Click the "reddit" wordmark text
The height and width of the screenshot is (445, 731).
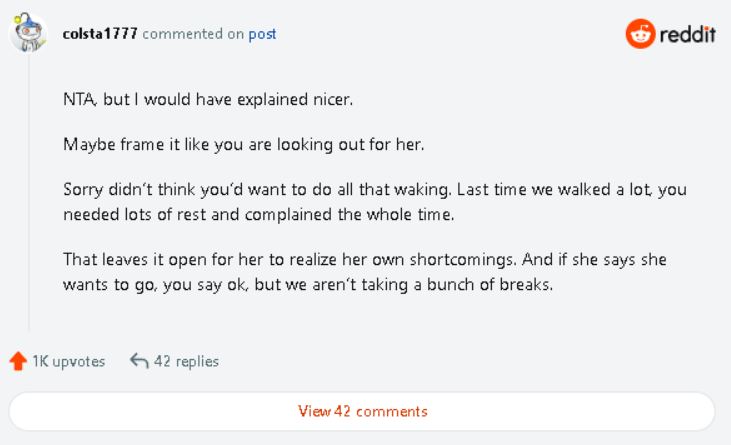[x=687, y=34]
